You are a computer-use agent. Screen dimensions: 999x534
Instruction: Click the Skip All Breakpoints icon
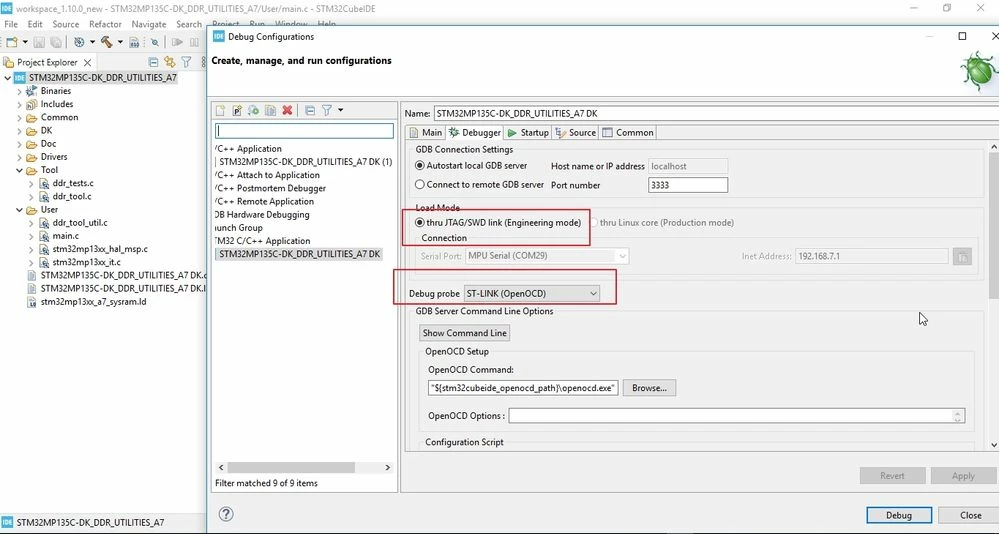click(155, 42)
